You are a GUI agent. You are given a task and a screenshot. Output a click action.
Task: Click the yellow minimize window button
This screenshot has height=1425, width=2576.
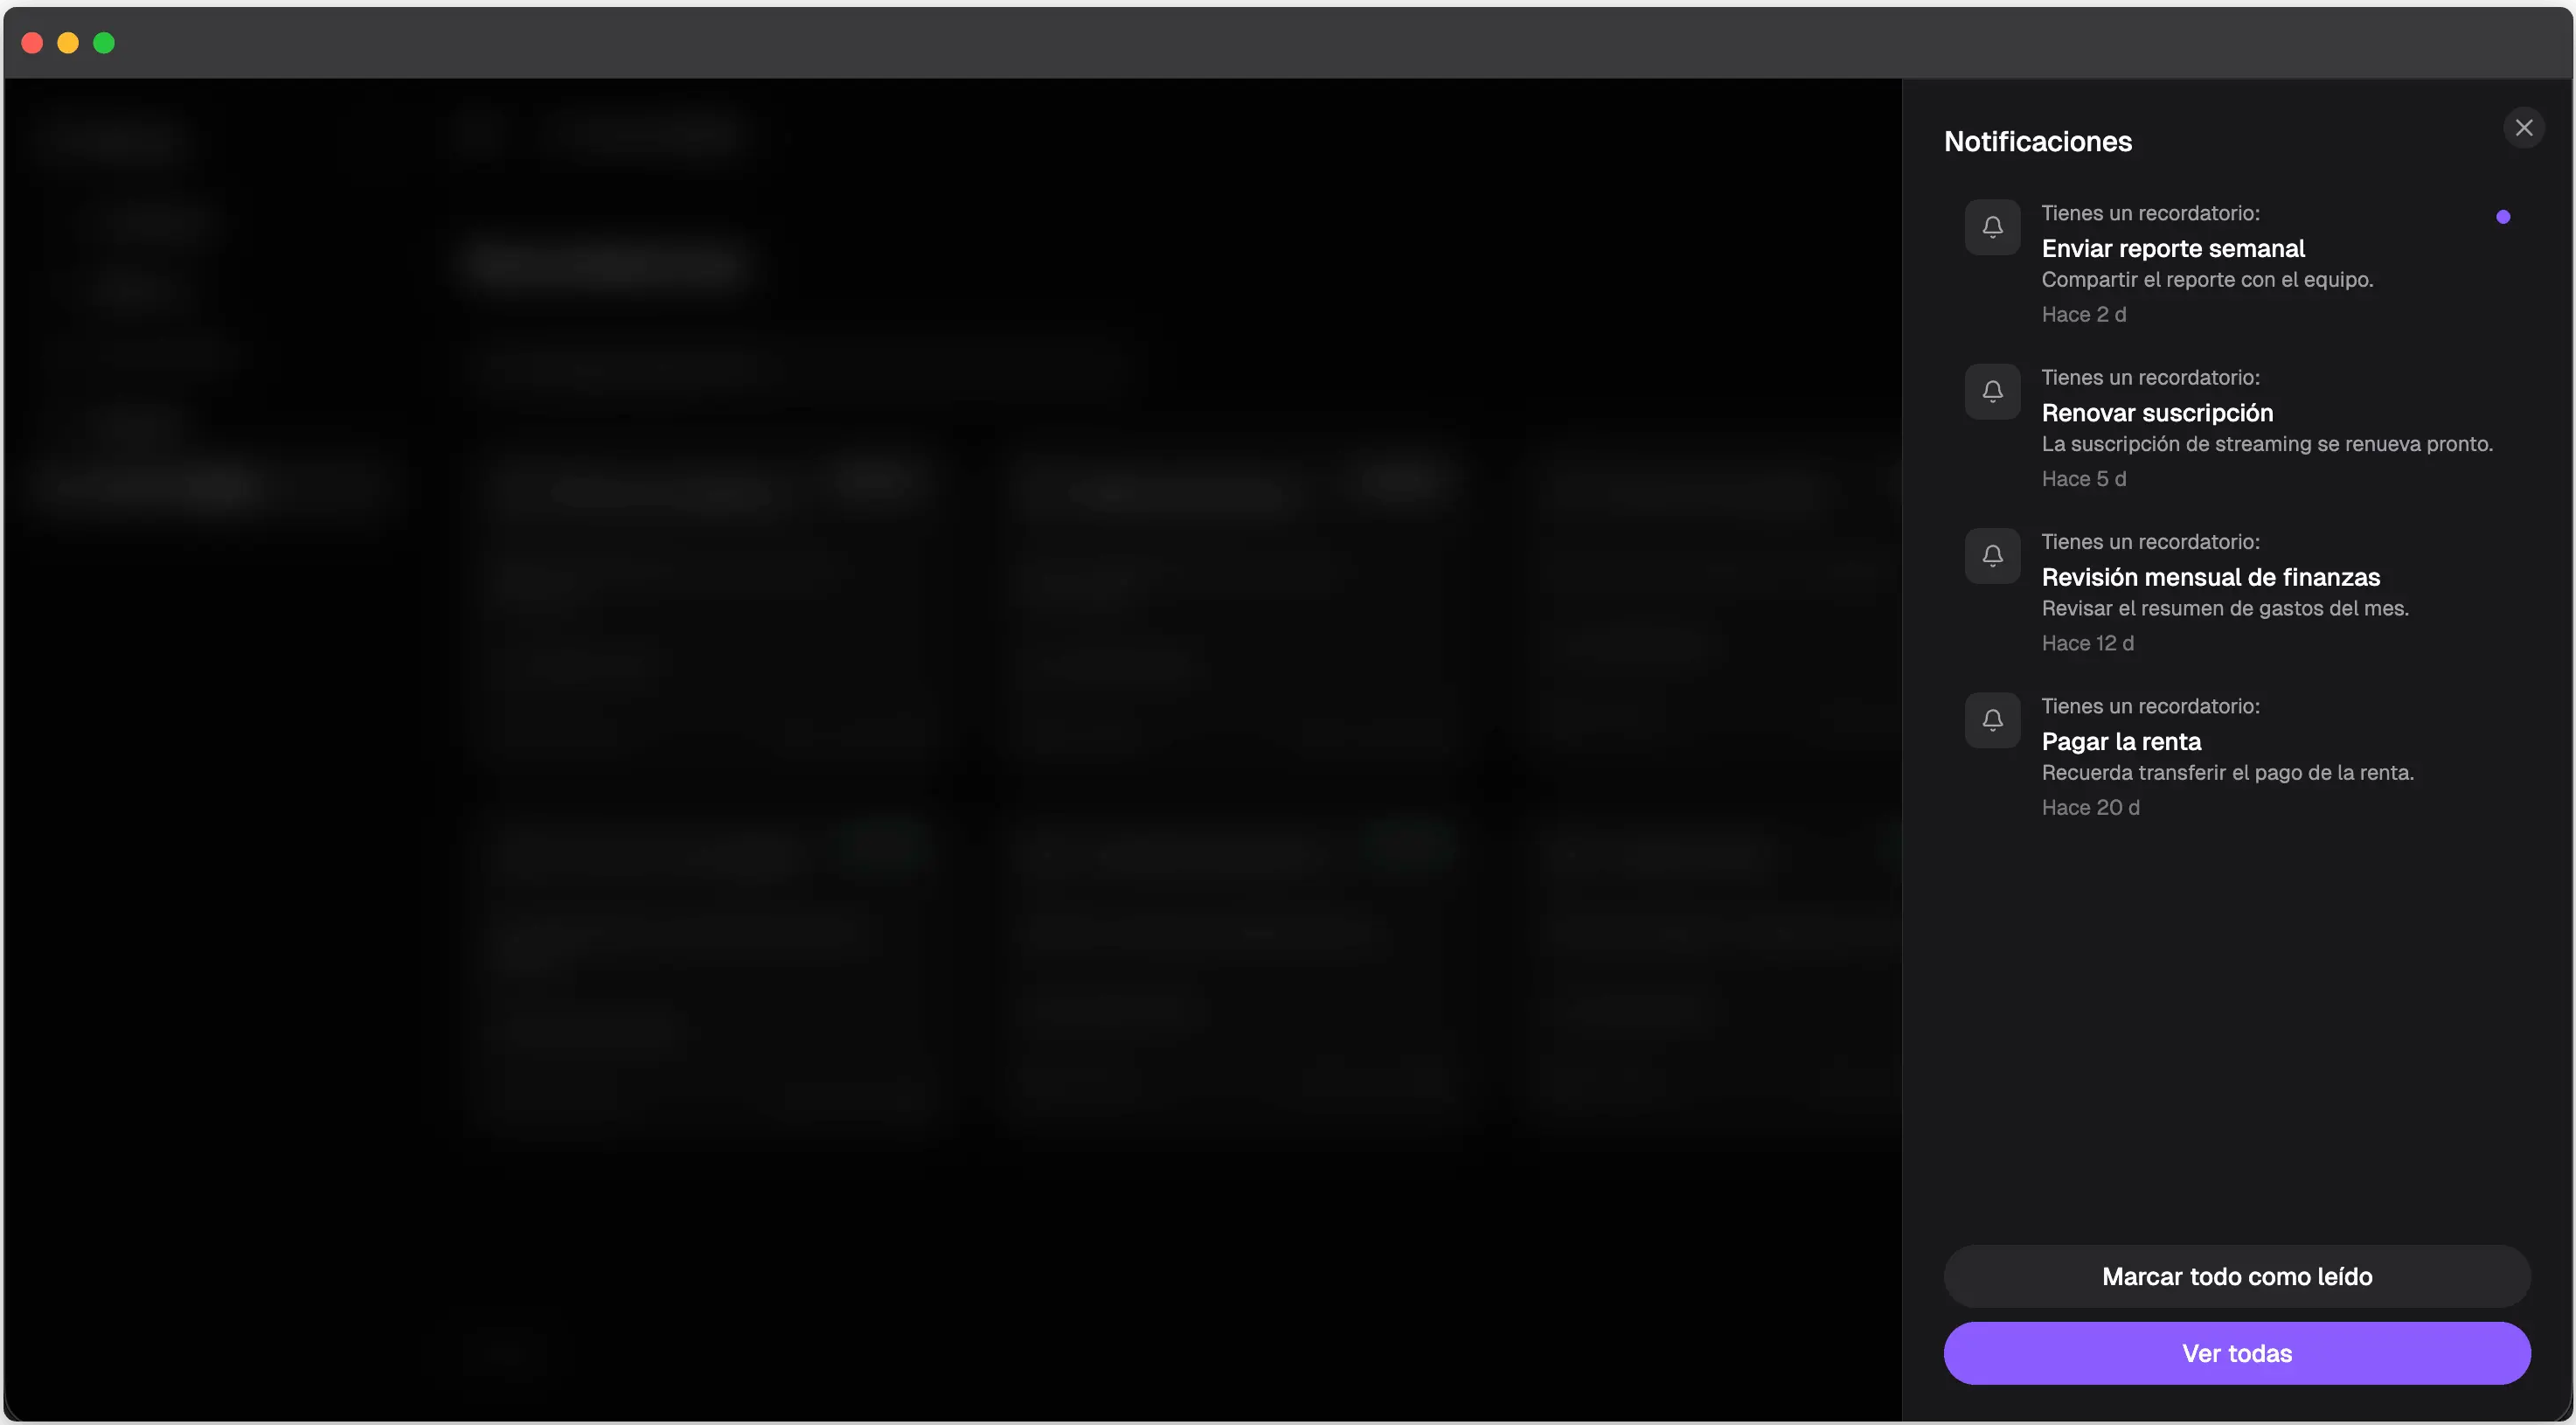tap(68, 43)
